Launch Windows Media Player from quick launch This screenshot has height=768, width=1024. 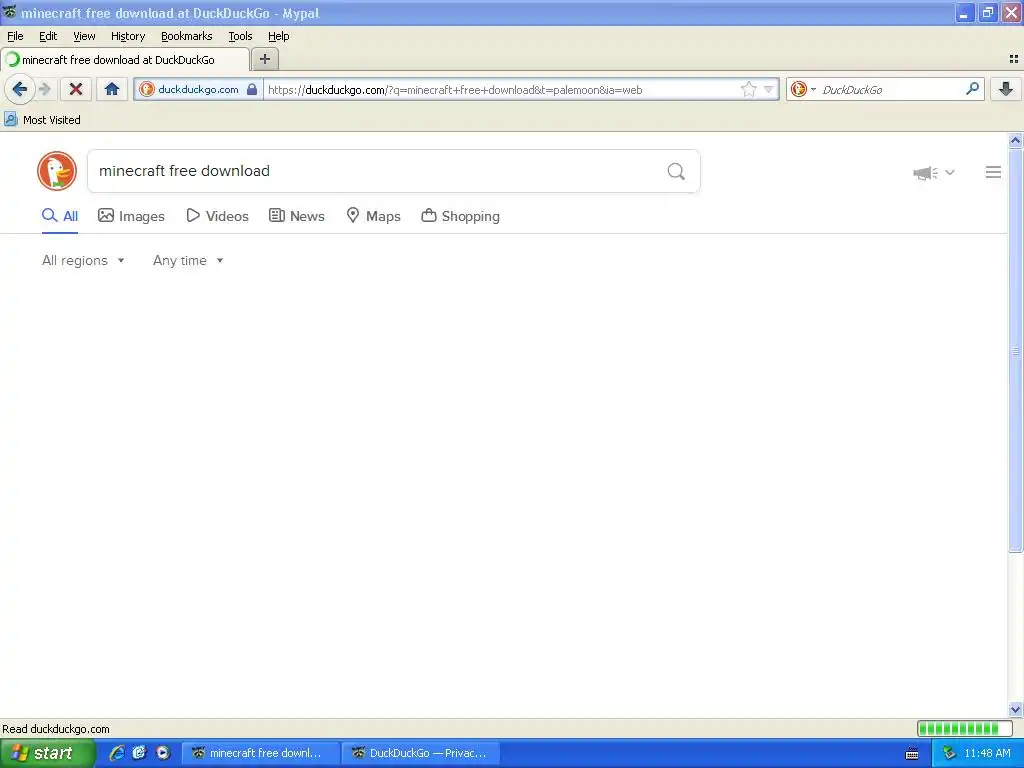(x=163, y=753)
